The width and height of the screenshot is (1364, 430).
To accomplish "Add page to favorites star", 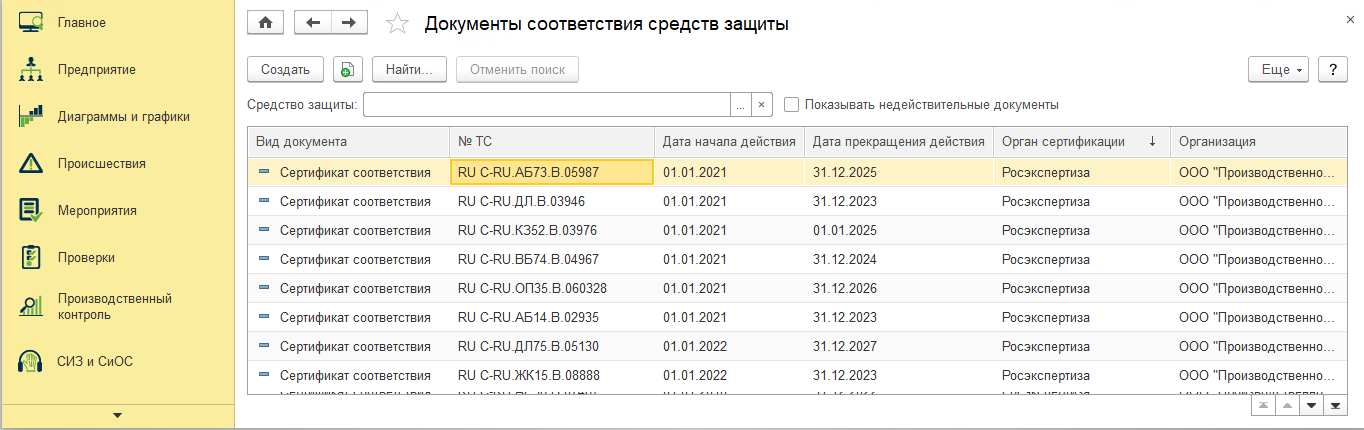I will coord(397,24).
